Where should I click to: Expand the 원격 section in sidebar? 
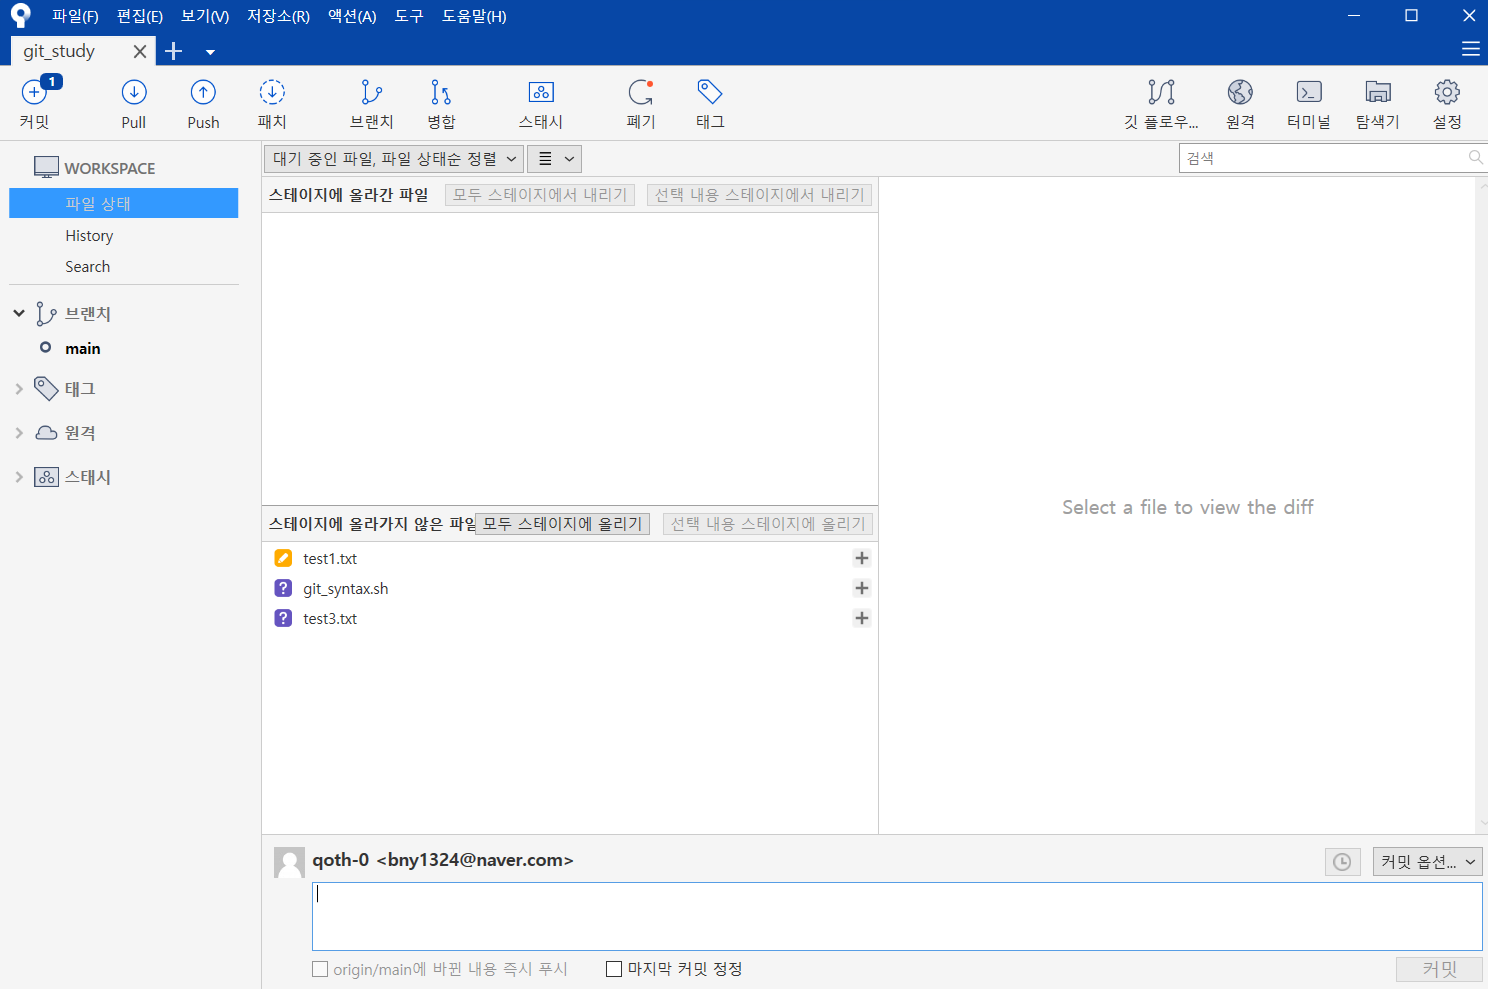19,433
